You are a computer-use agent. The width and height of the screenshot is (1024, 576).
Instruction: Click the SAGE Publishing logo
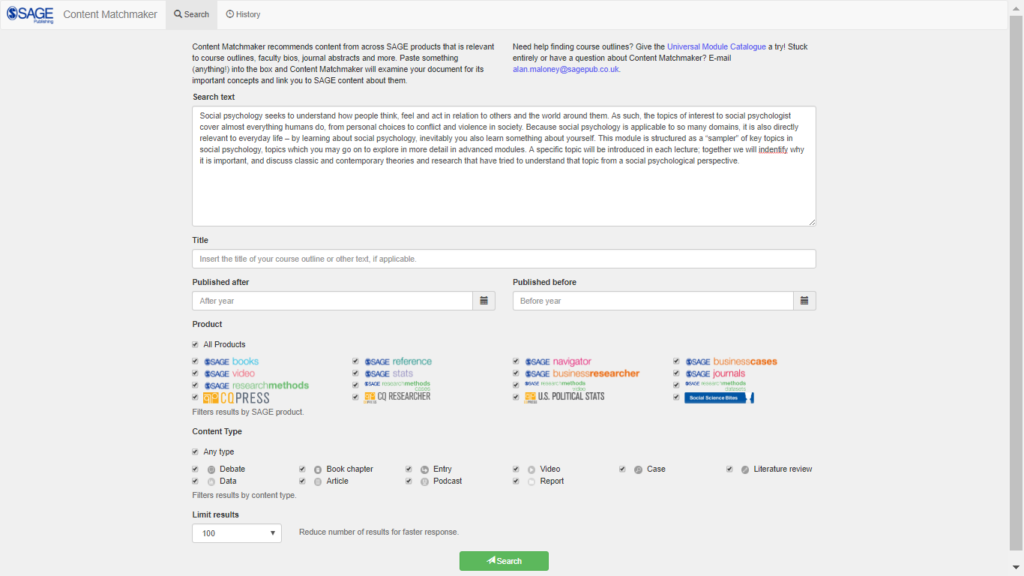(x=30, y=14)
